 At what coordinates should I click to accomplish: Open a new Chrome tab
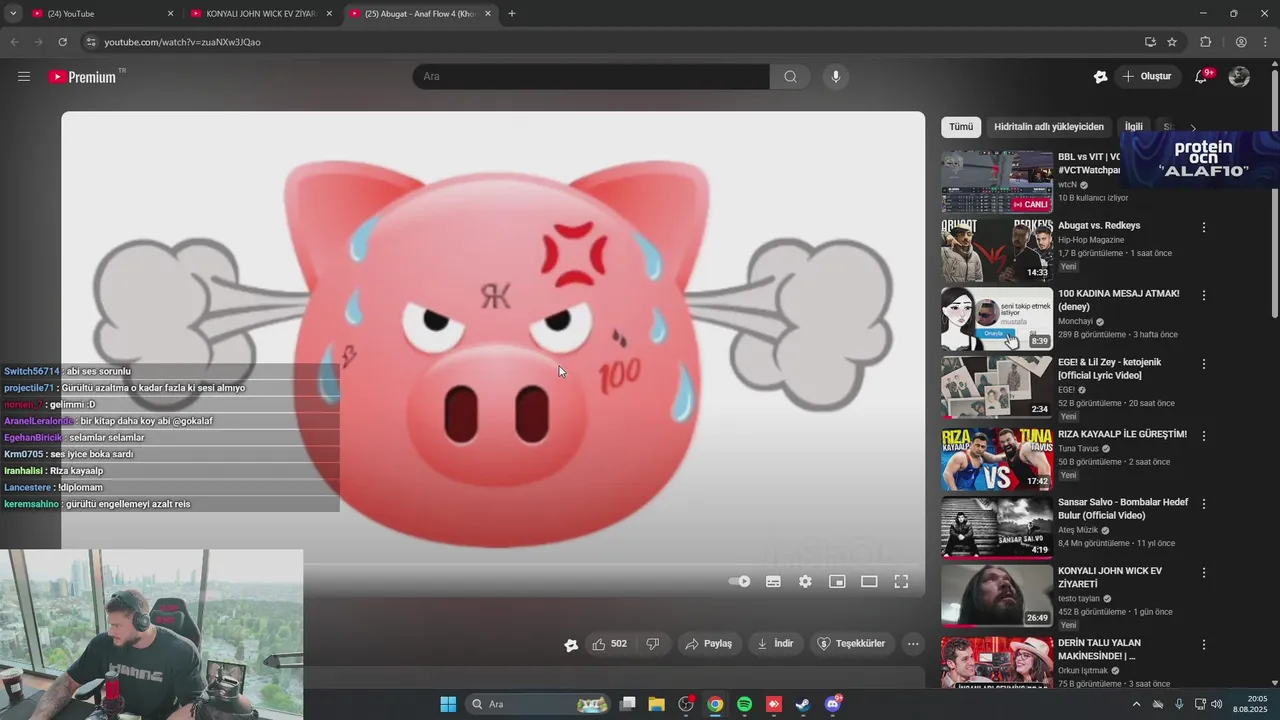coord(512,14)
